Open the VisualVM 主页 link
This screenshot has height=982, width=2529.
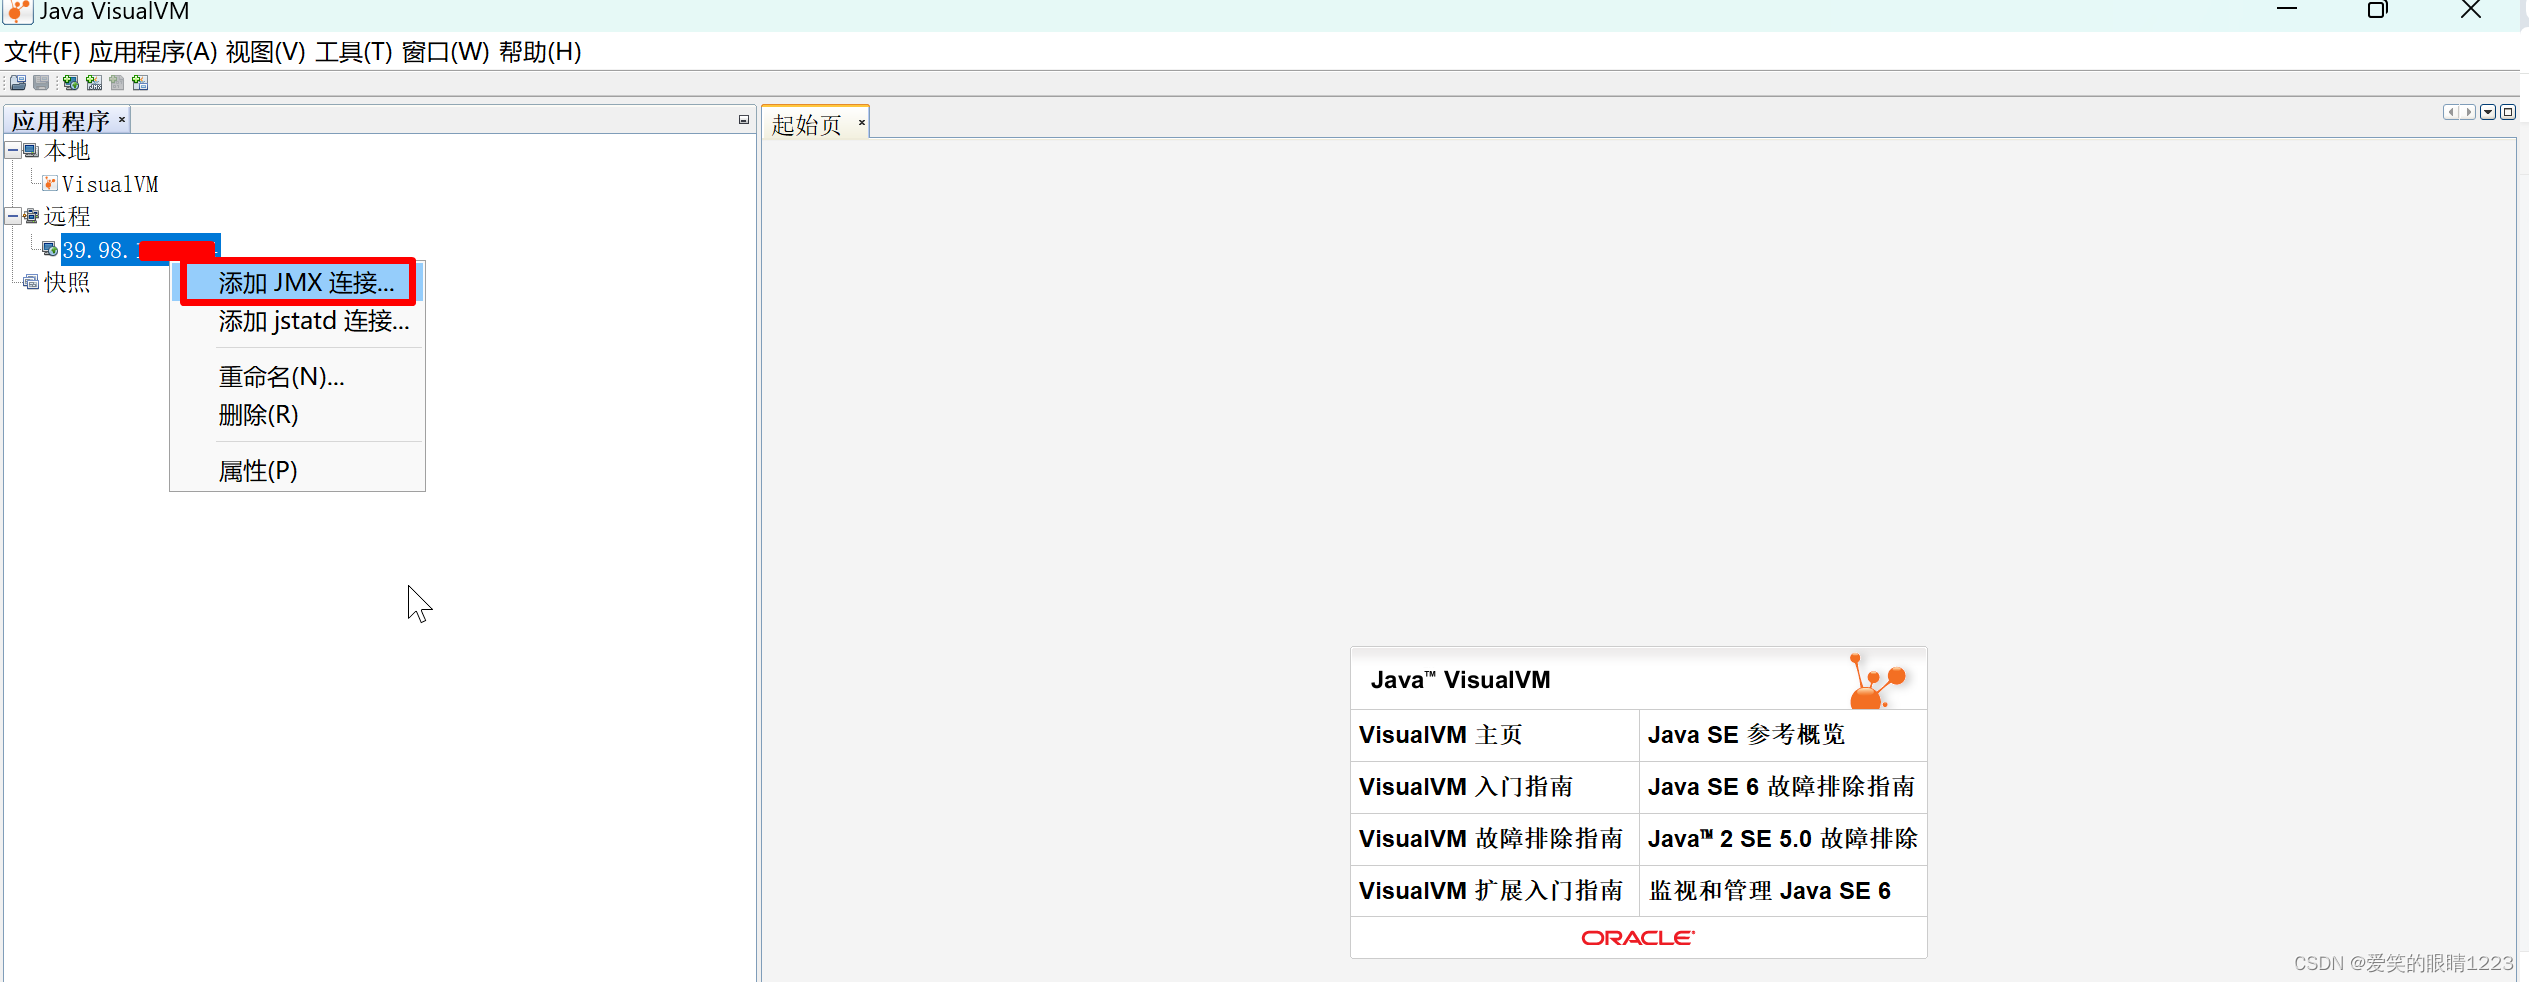pos(1440,735)
